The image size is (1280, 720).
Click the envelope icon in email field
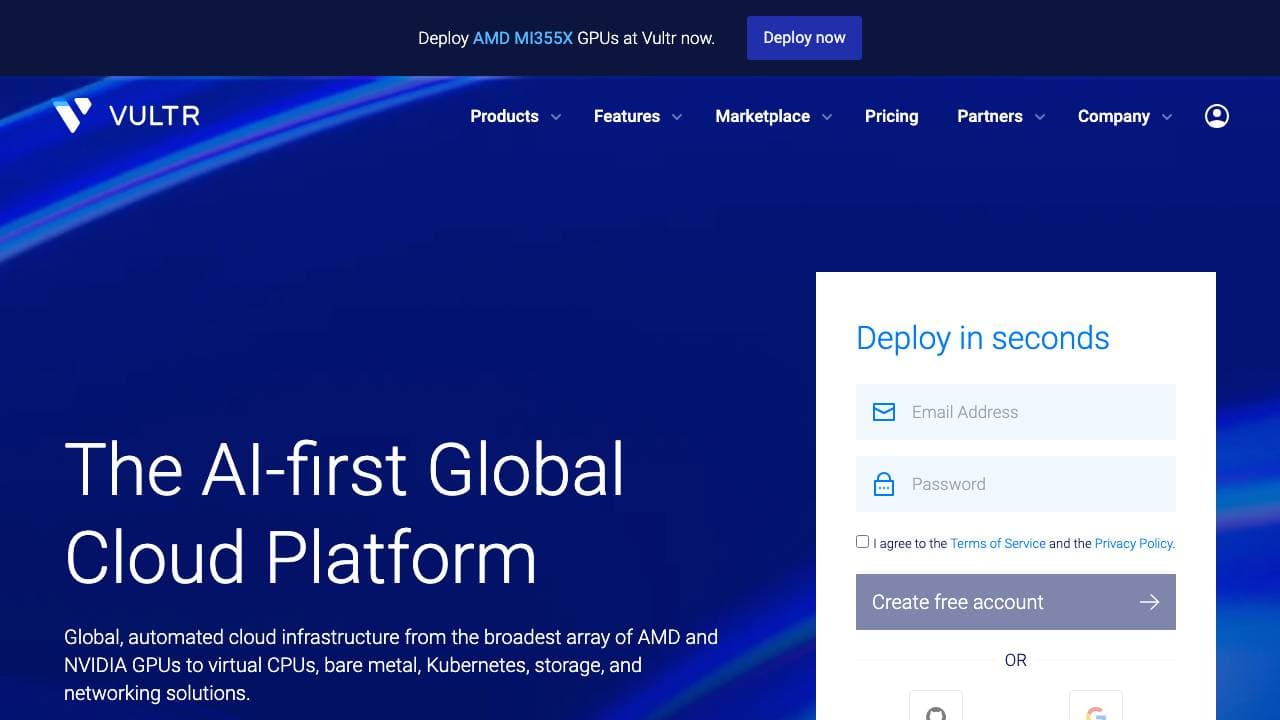coord(884,412)
